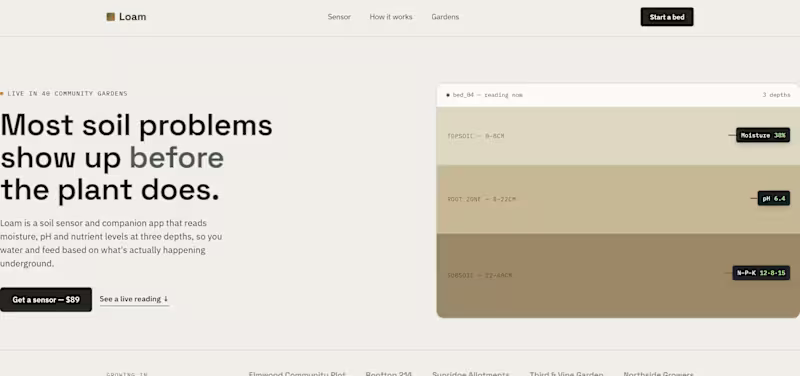Click the grey word 'before' in headline
This screenshot has width=800, height=376.
(177, 158)
